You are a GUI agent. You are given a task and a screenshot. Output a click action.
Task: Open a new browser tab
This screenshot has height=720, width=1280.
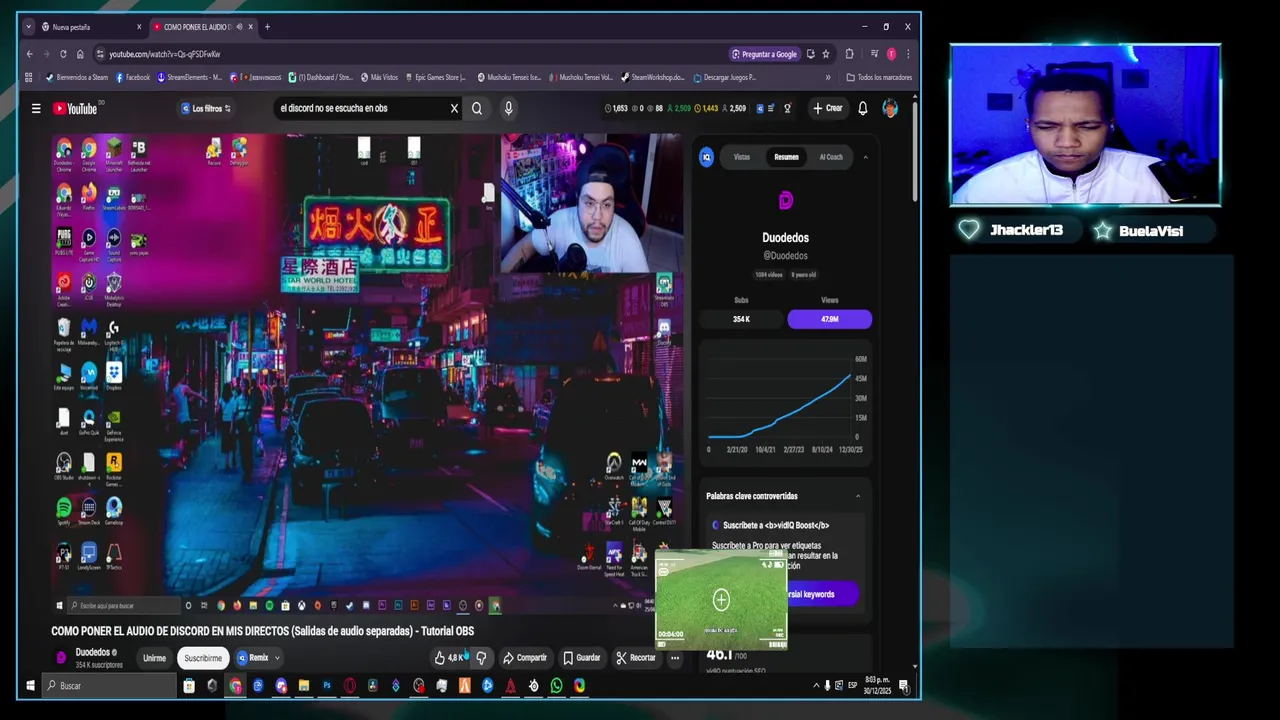[x=267, y=27]
